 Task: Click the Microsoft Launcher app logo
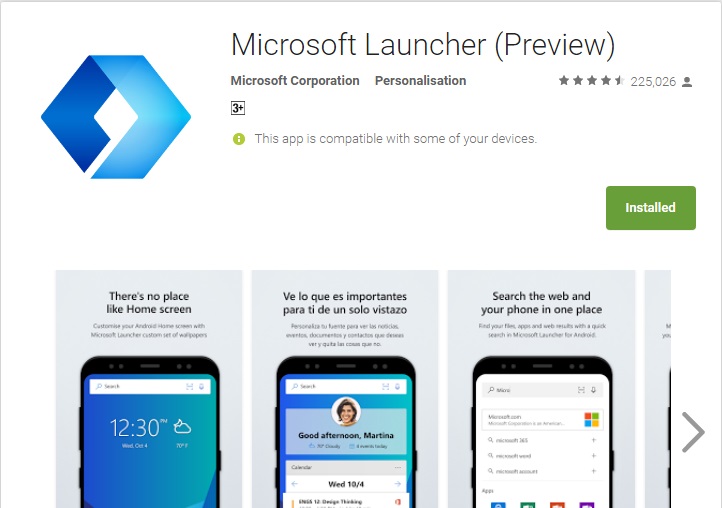[x=116, y=117]
